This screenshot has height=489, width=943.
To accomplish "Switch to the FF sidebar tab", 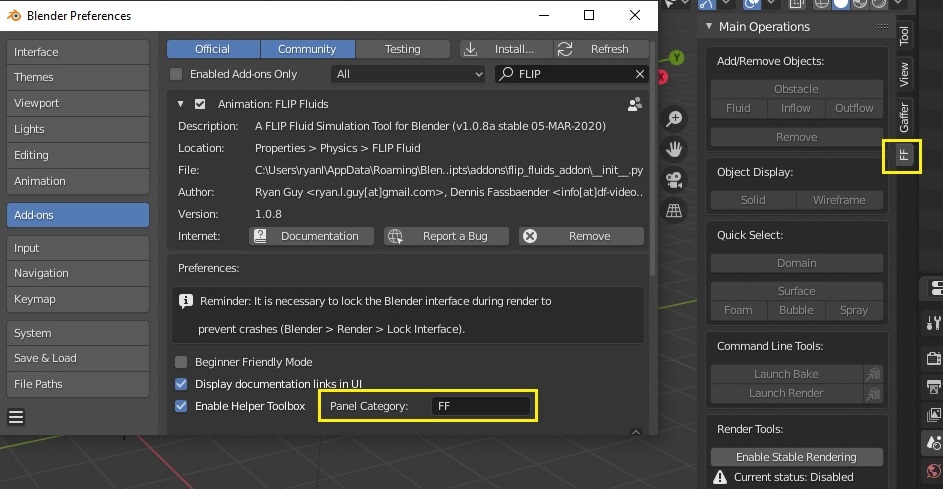I will pyautogui.click(x=904, y=155).
